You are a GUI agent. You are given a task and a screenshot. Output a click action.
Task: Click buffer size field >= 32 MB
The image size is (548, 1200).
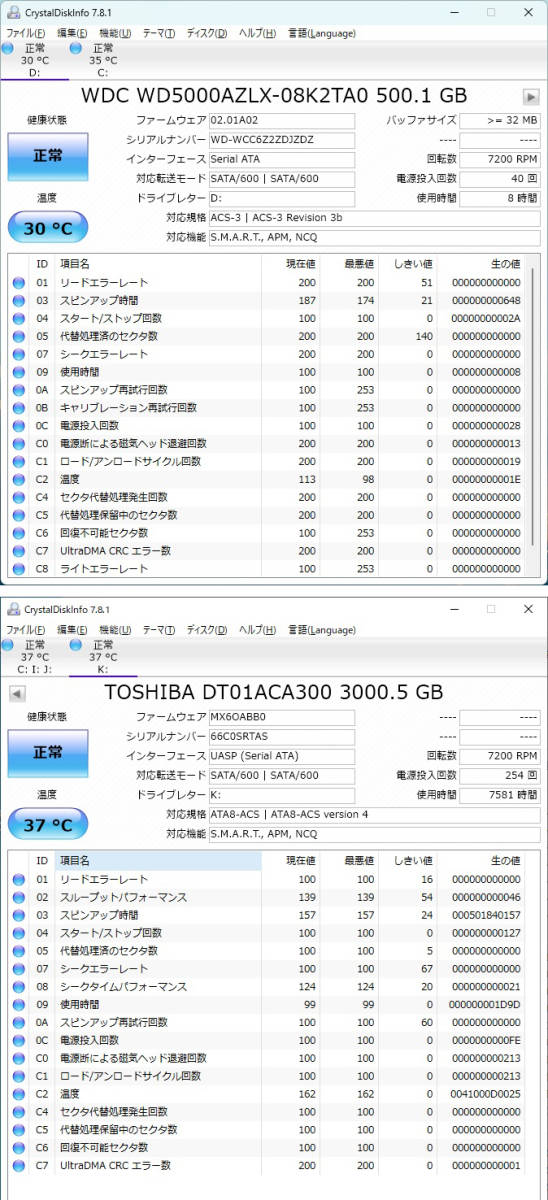500,120
